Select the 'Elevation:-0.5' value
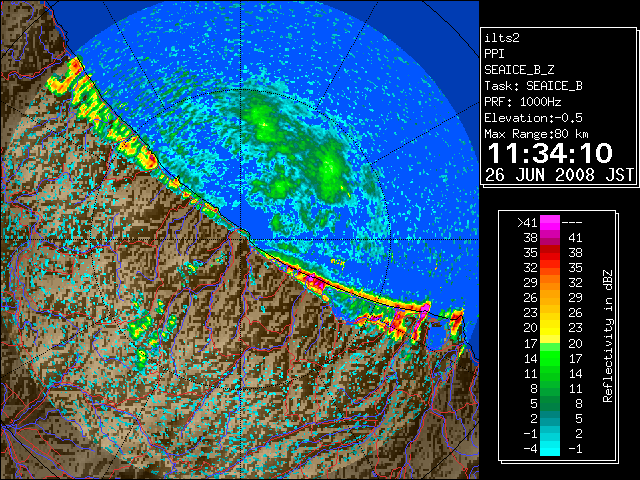The height and width of the screenshot is (480, 640). click(533, 118)
